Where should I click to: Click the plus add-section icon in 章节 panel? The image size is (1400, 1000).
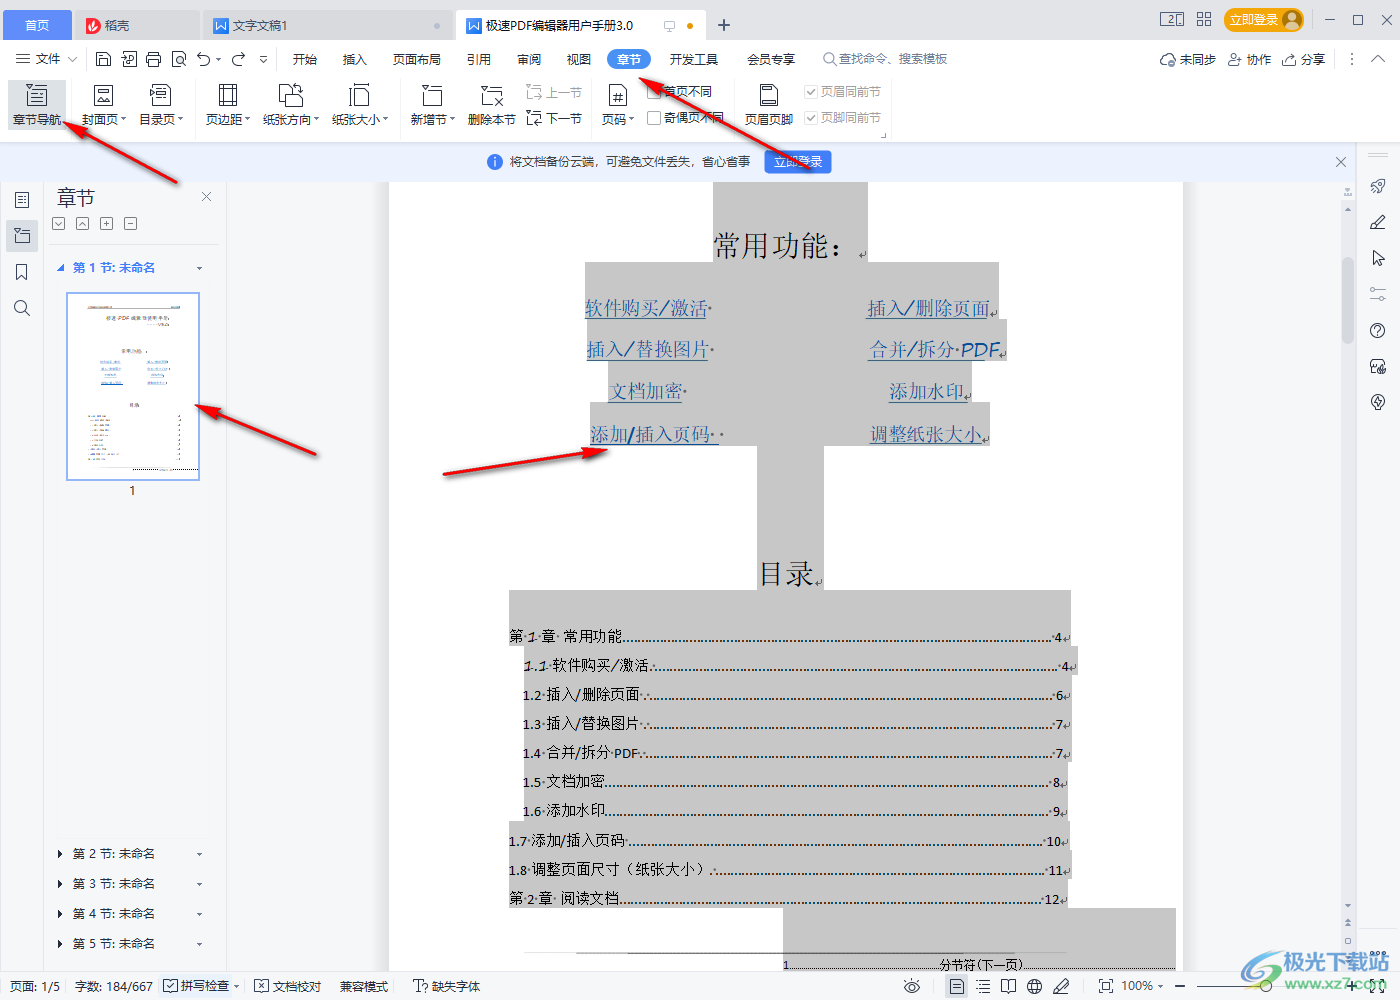coord(106,224)
